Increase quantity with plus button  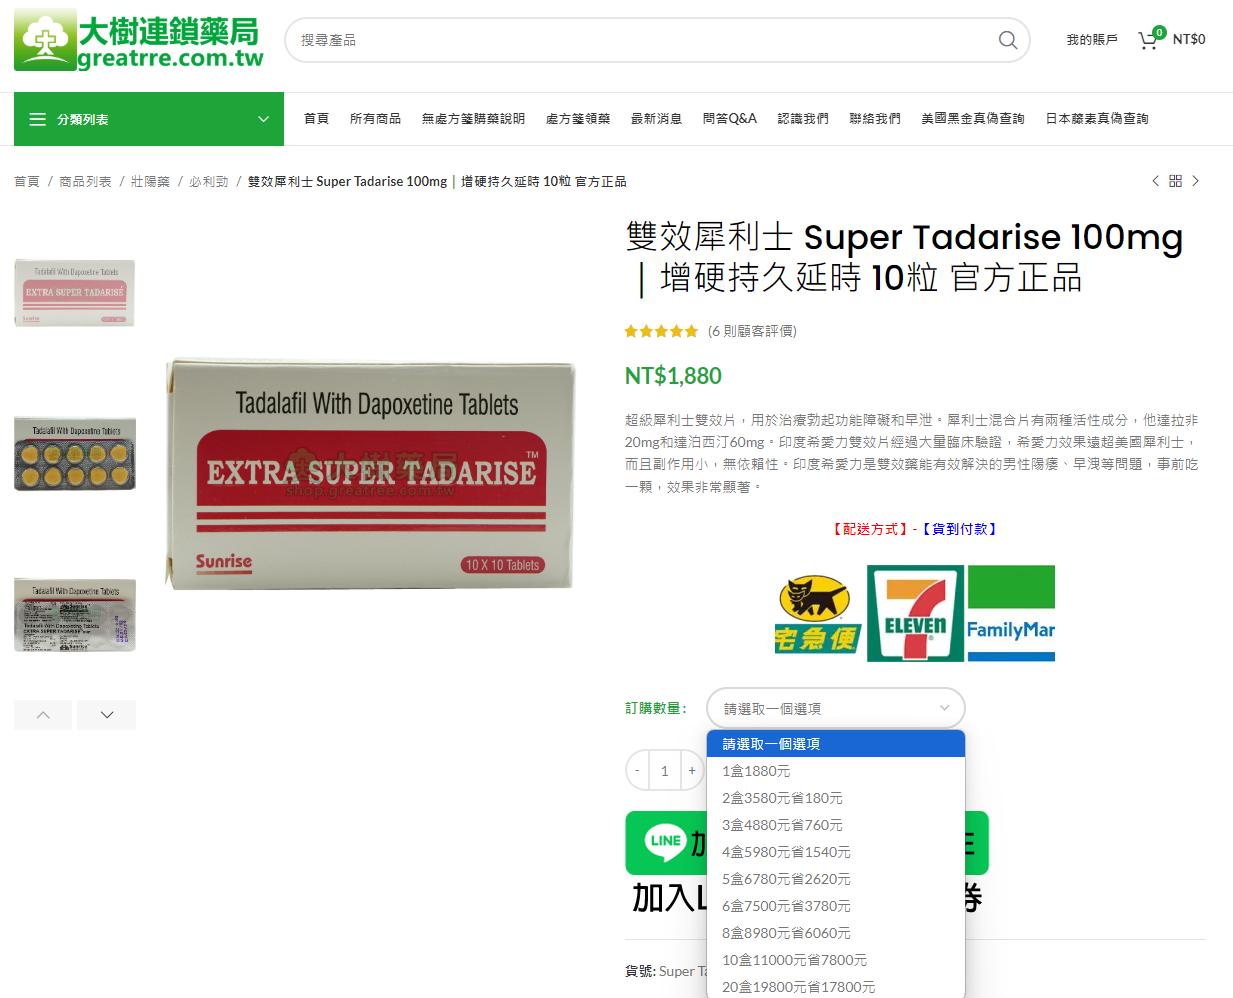[x=692, y=771]
